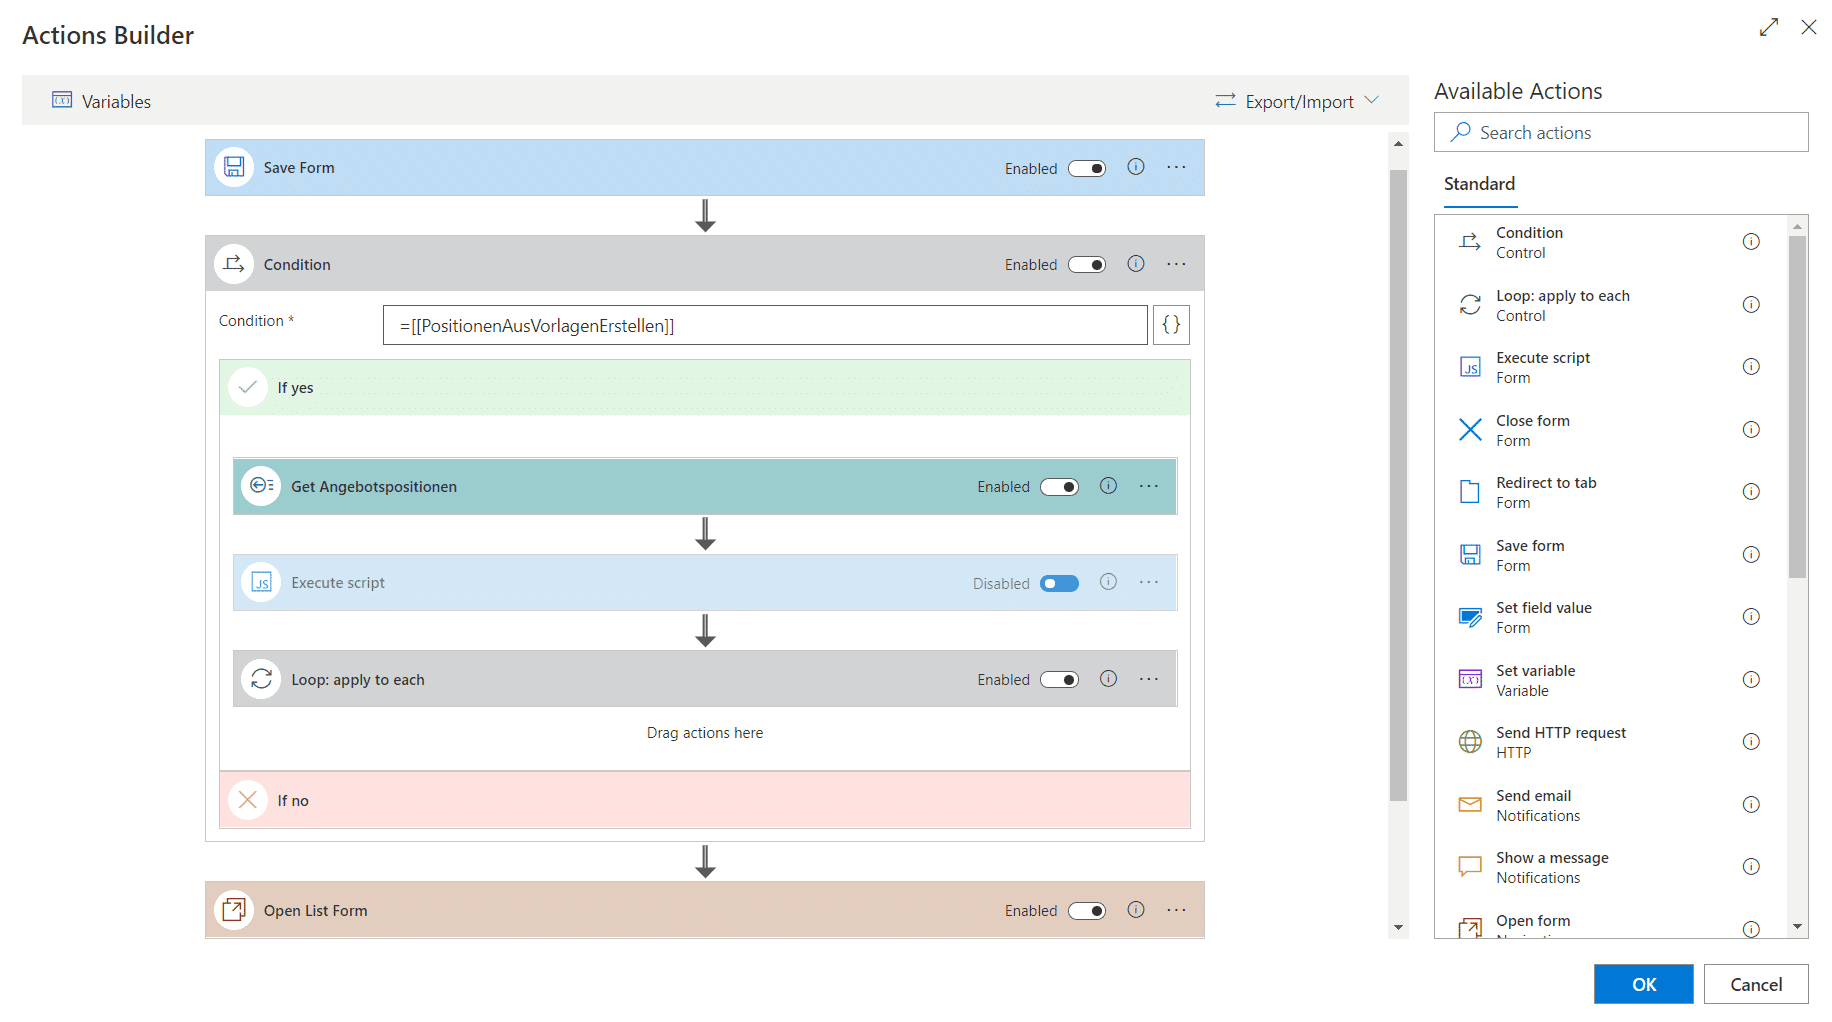Disable the Save Form action toggle
The height and width of the screenshot is (1022, 1832).
coord(1087,168)
